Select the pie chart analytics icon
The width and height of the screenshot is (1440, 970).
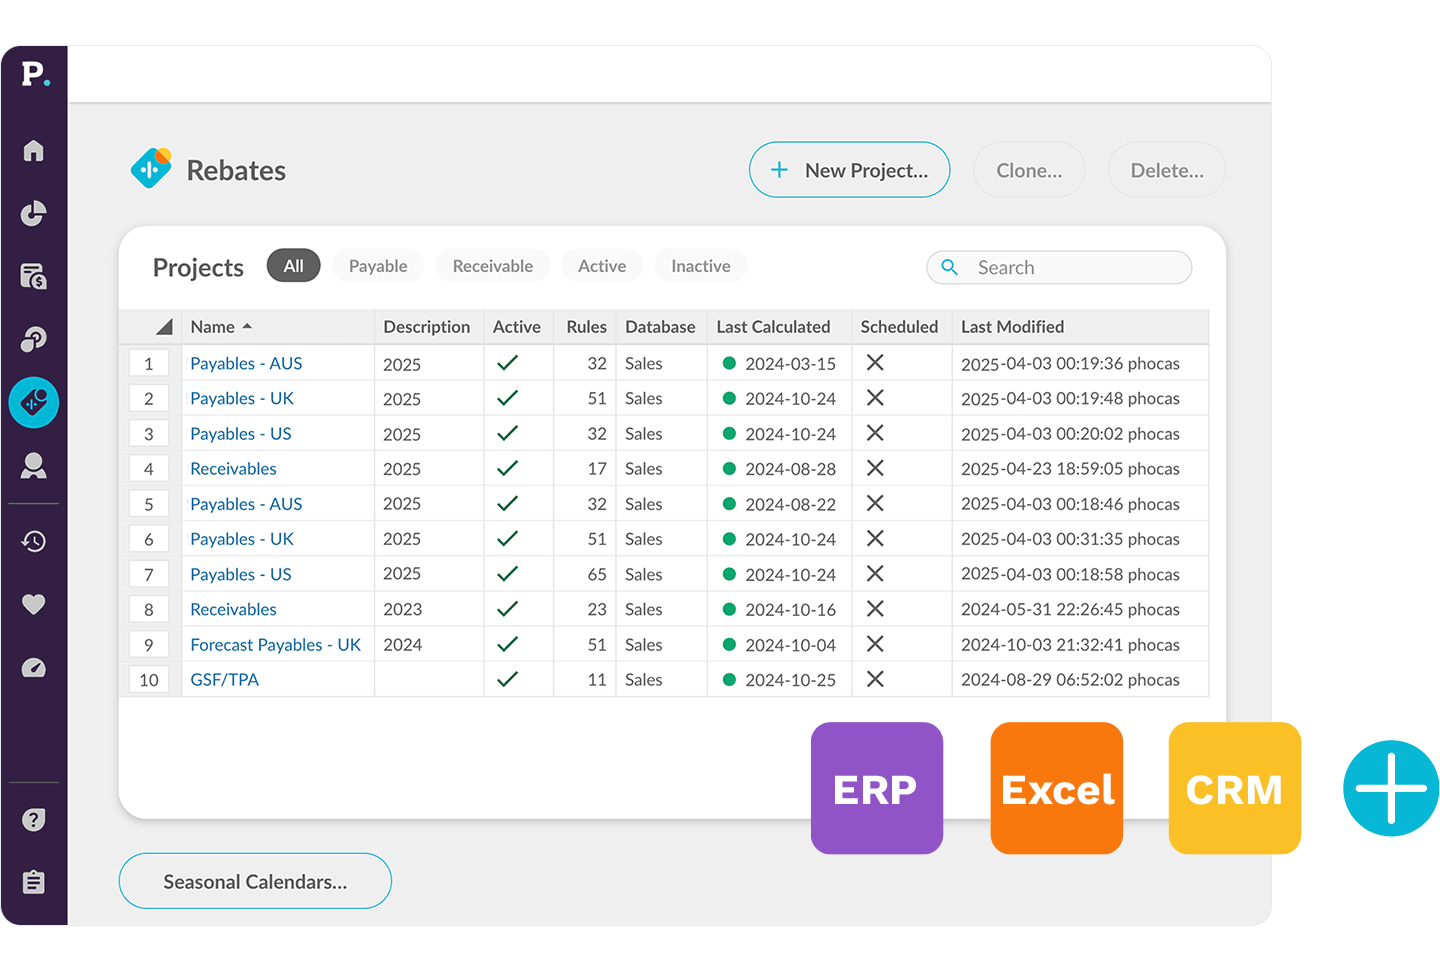(x=33, y=214)
